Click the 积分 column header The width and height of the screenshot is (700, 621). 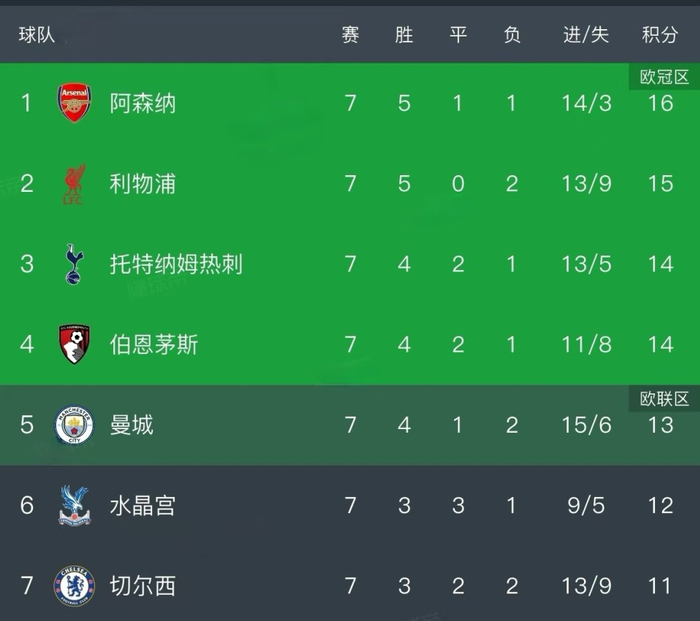[x=660, y=35]
